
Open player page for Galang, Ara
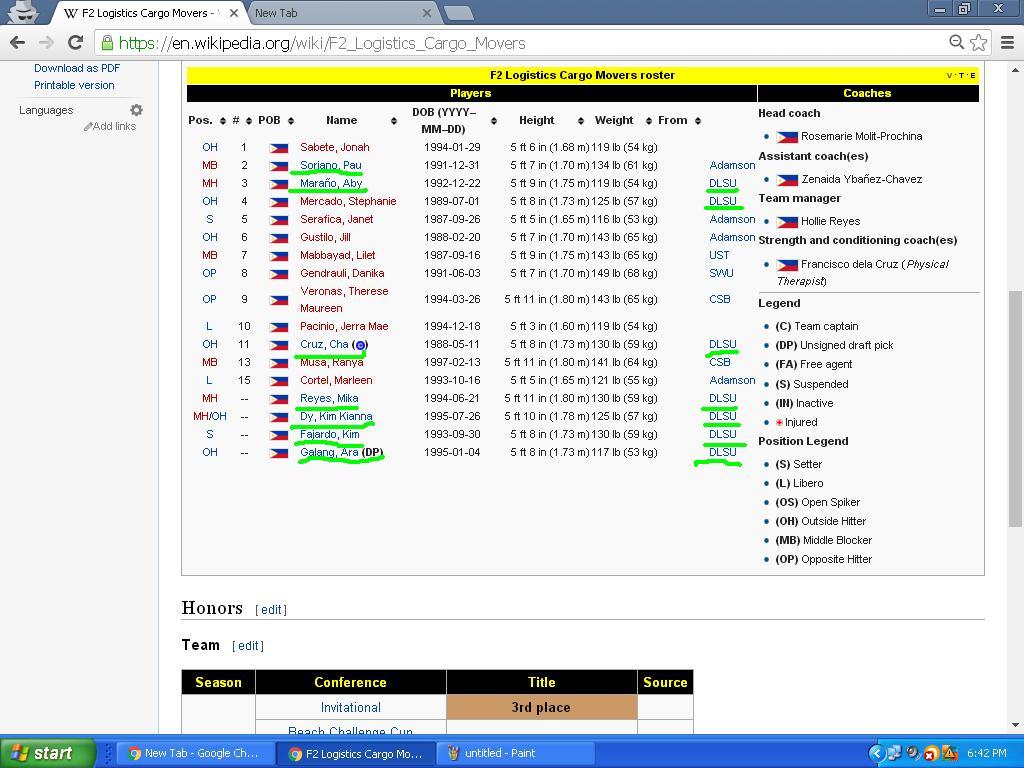[329, 452]
